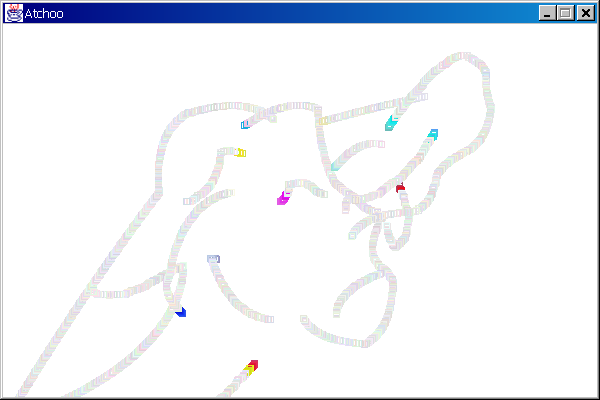Click the small blue outlined square near top

tap(245, 125)
